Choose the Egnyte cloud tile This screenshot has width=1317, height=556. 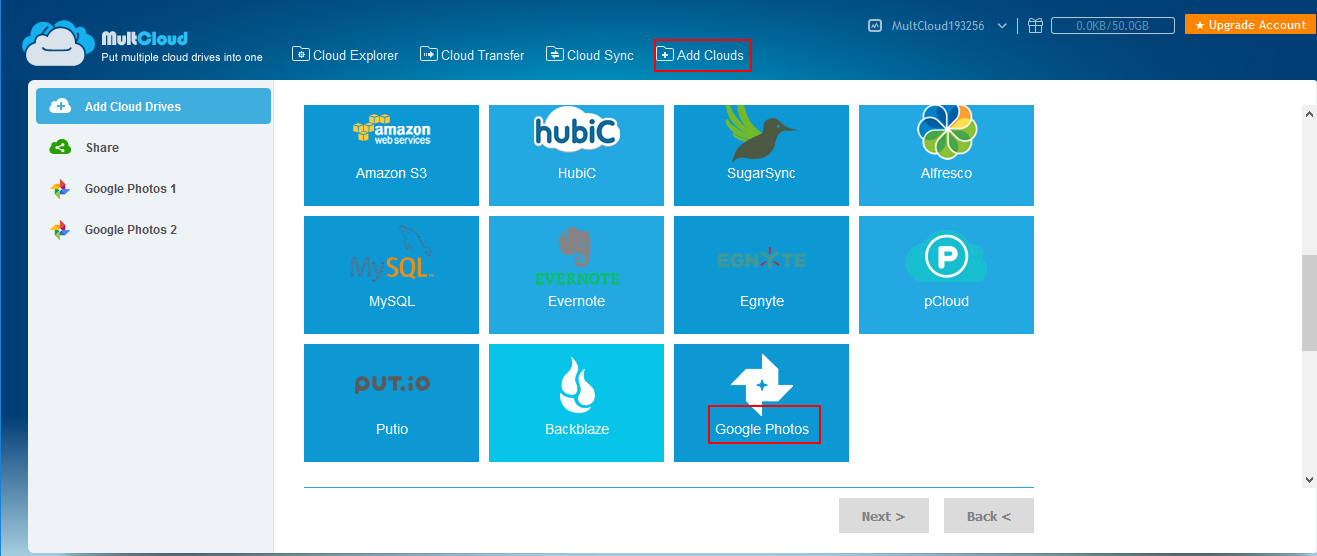(761, 275)
